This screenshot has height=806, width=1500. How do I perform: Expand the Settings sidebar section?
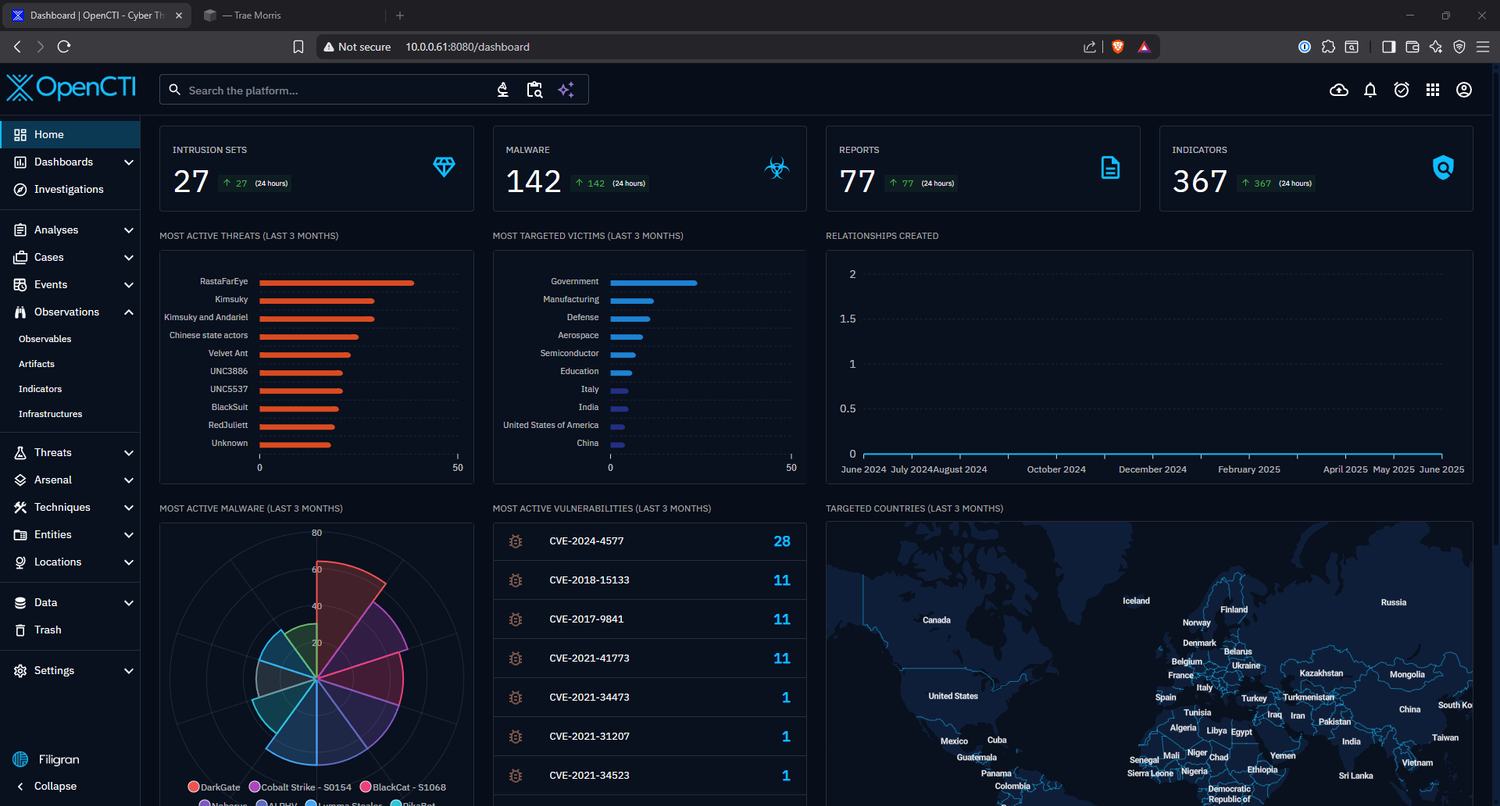tap(52, 670)
